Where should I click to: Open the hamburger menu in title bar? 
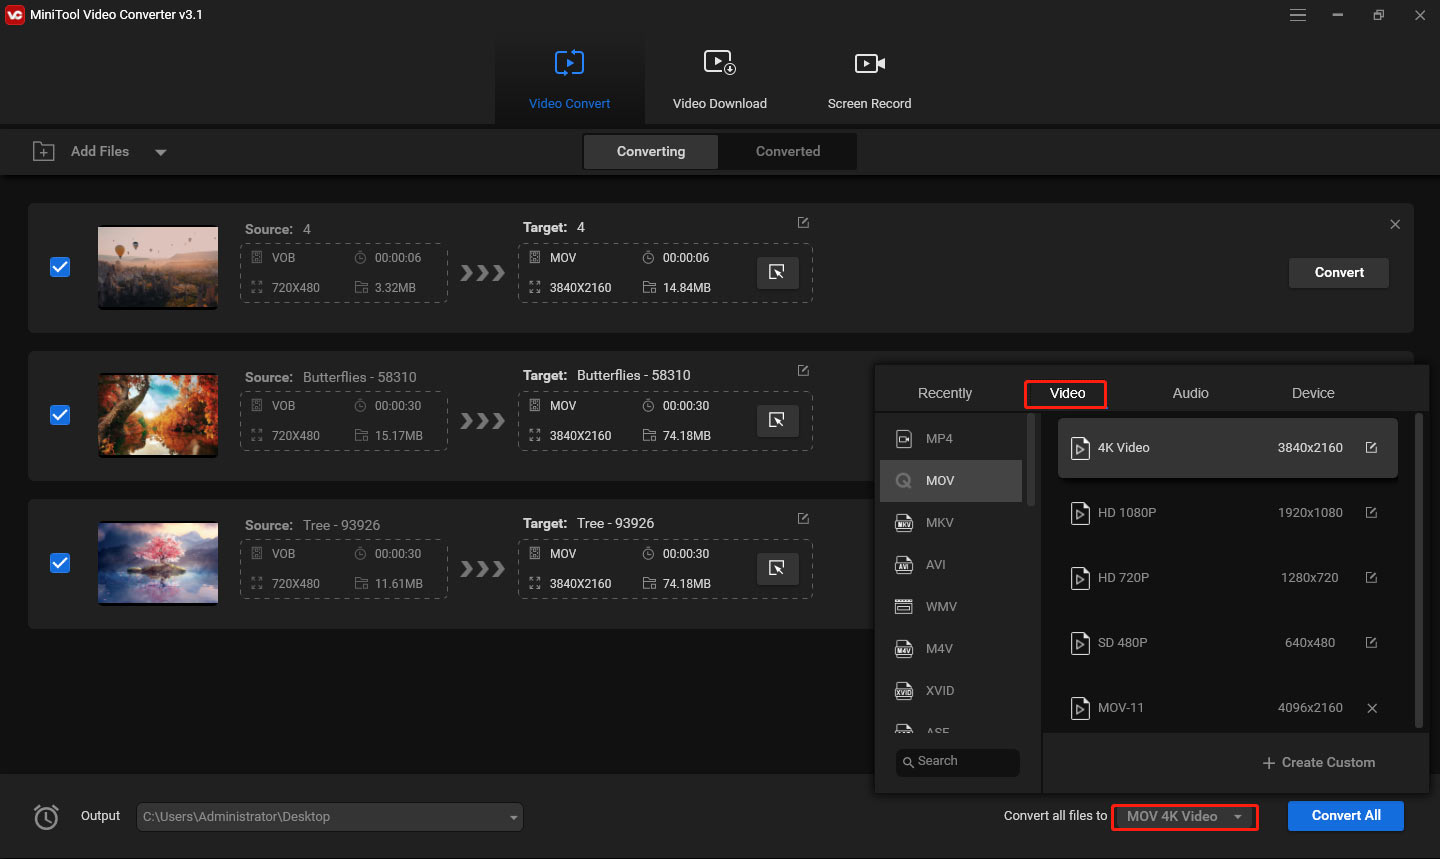tap(1298, 15)
